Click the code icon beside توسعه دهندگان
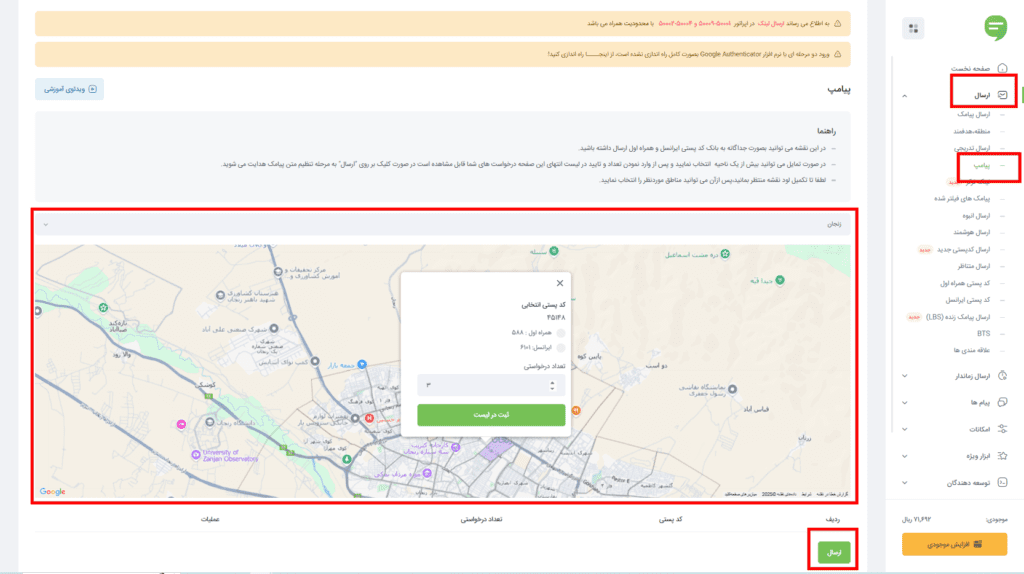This screenshot has width=1024, height=574. pos(1002,483)
